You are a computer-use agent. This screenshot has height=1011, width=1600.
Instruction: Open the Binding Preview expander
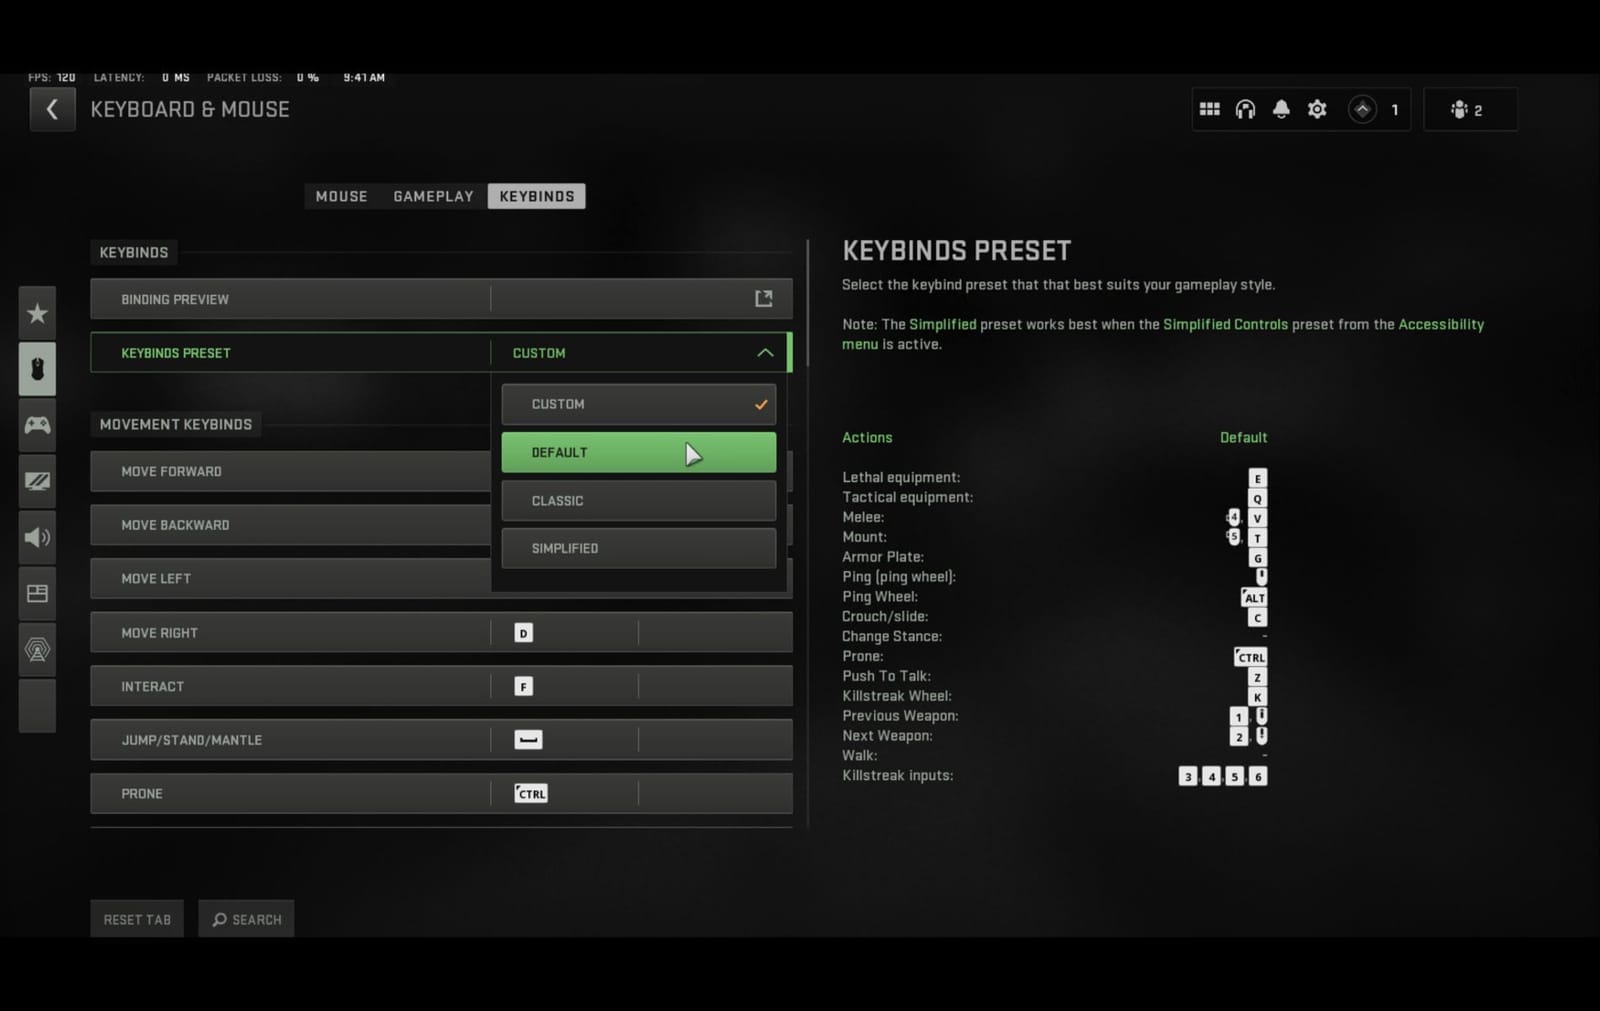(x=763, y=298)
